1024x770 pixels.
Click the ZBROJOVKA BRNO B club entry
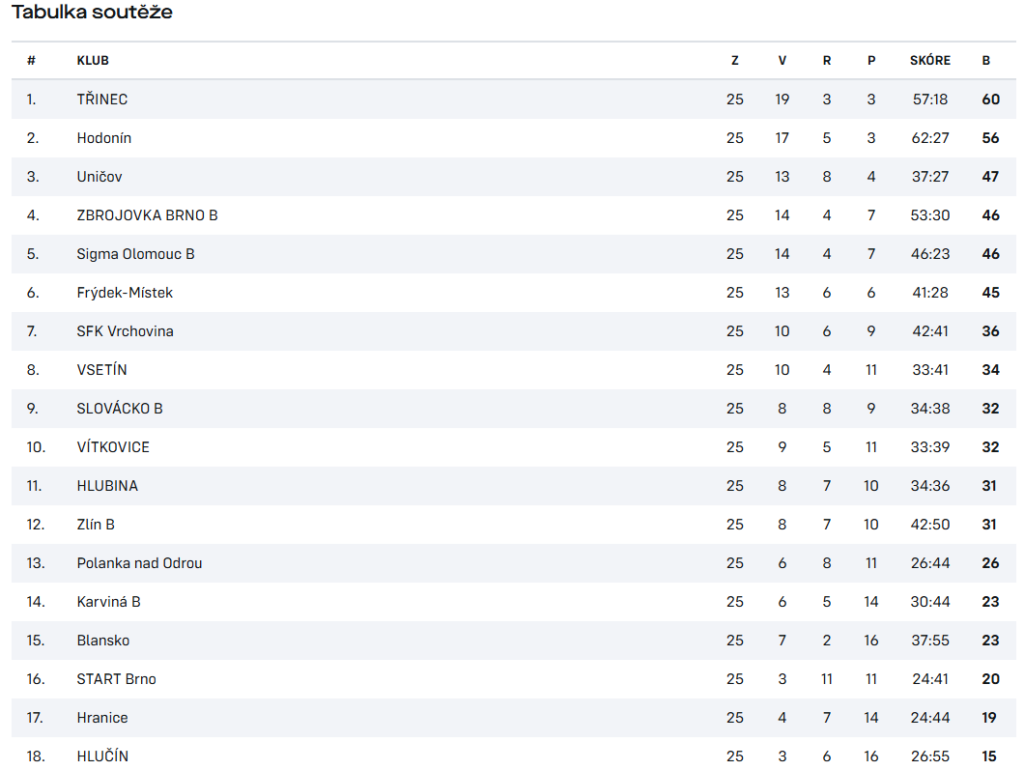pyautogui.click(x=147, y=215)
